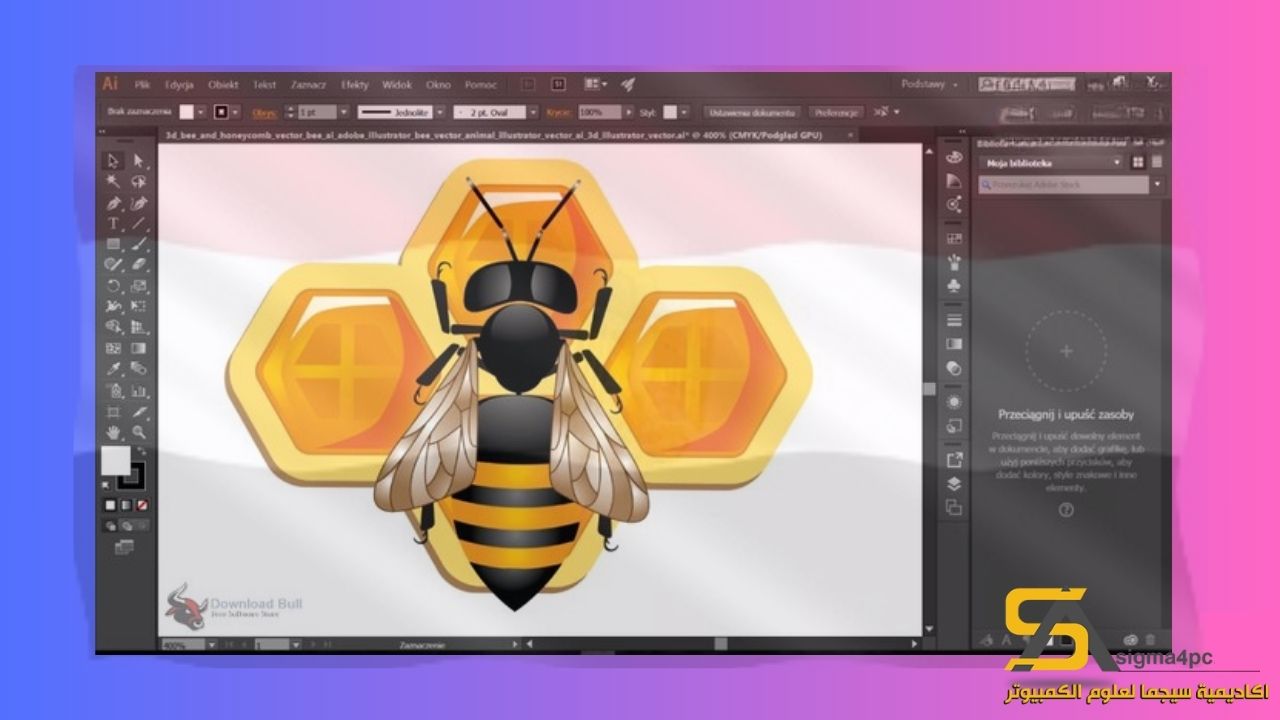
Task: Click the toolbar fill color box
Action: click(116, 460)
